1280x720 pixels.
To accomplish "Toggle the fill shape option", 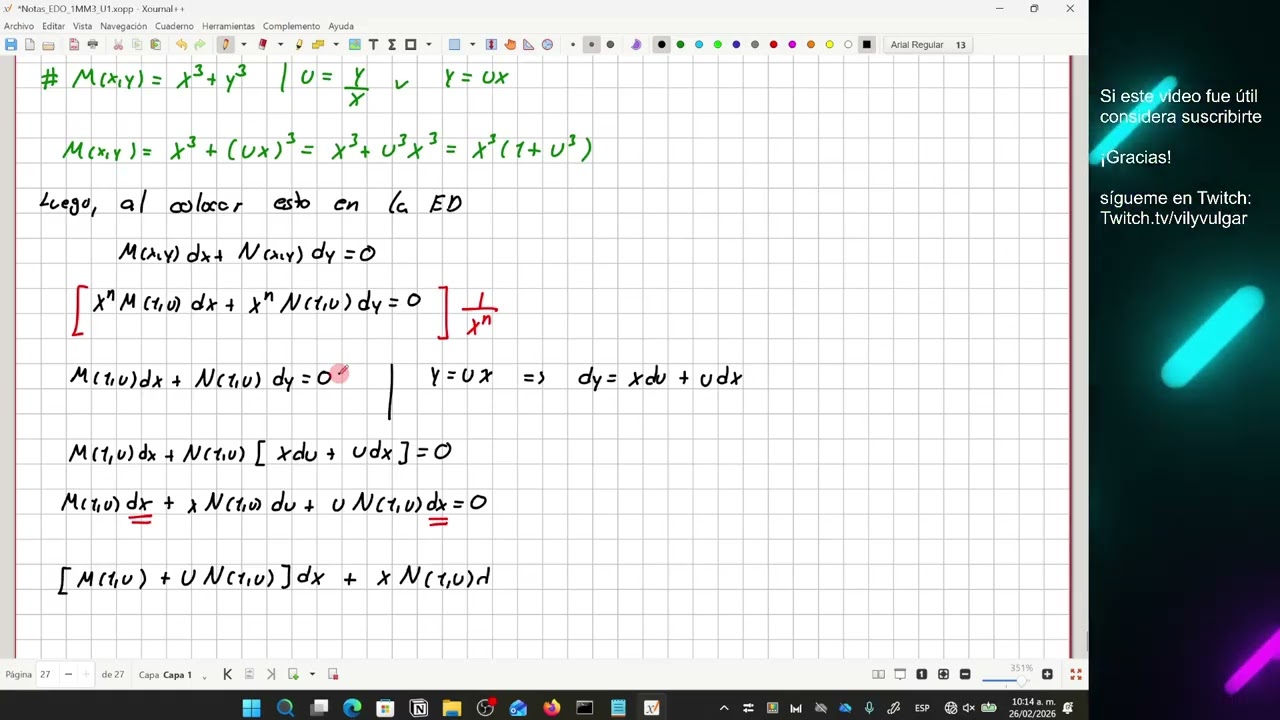I will point(636,44).
